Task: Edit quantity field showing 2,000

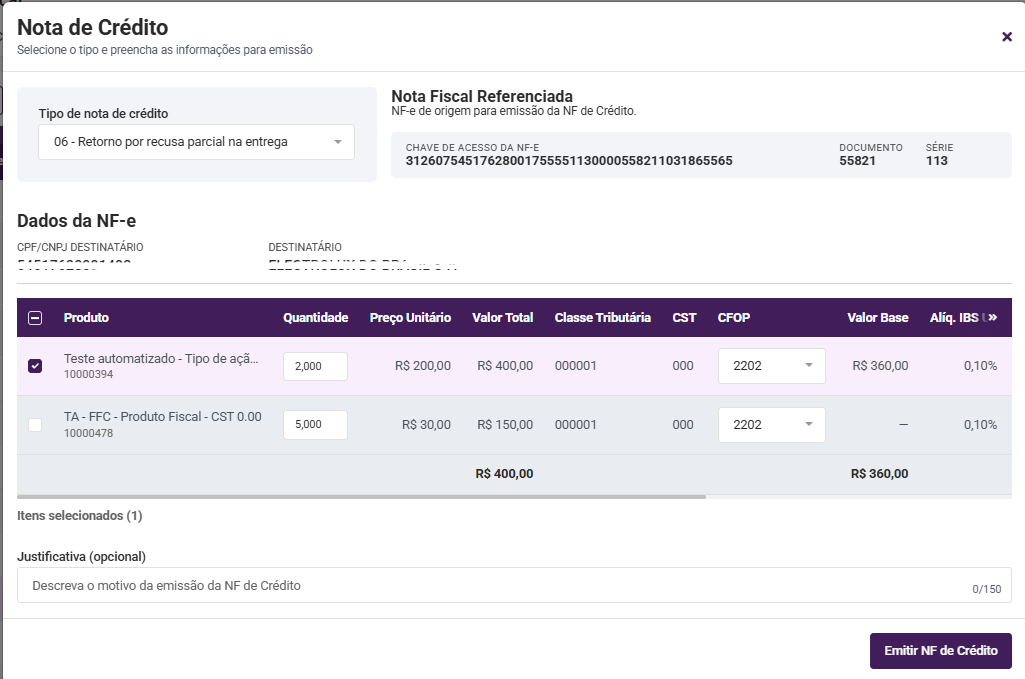Action: (315, 366)
